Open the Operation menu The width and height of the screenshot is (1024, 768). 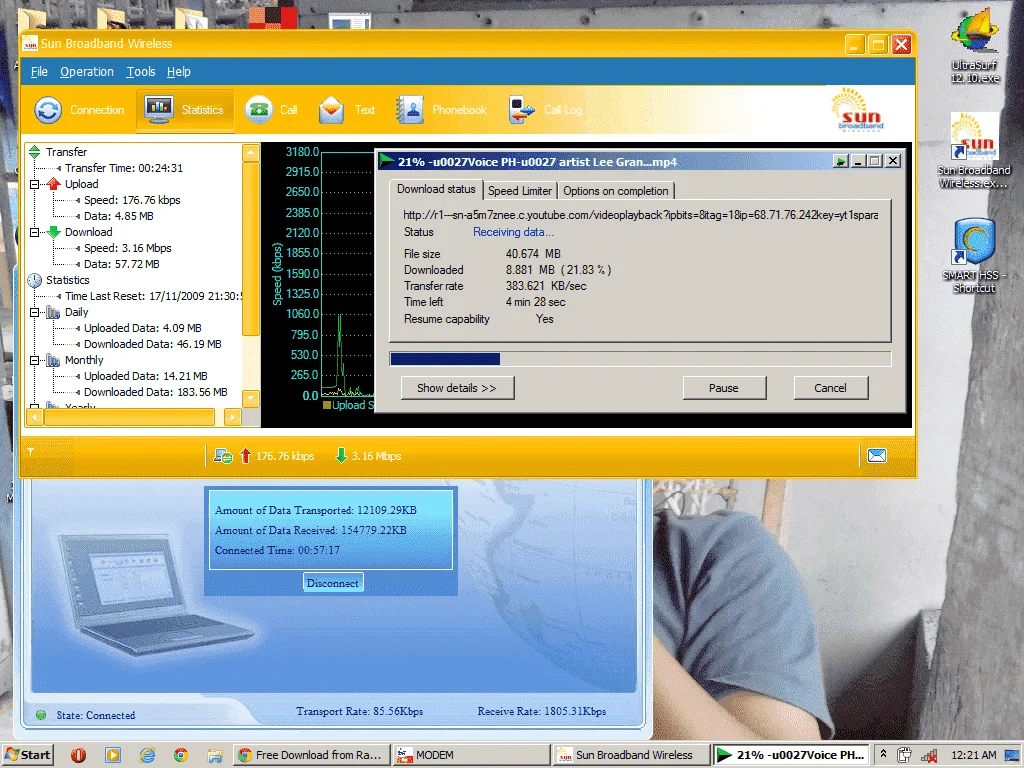(x=87, y=72)
